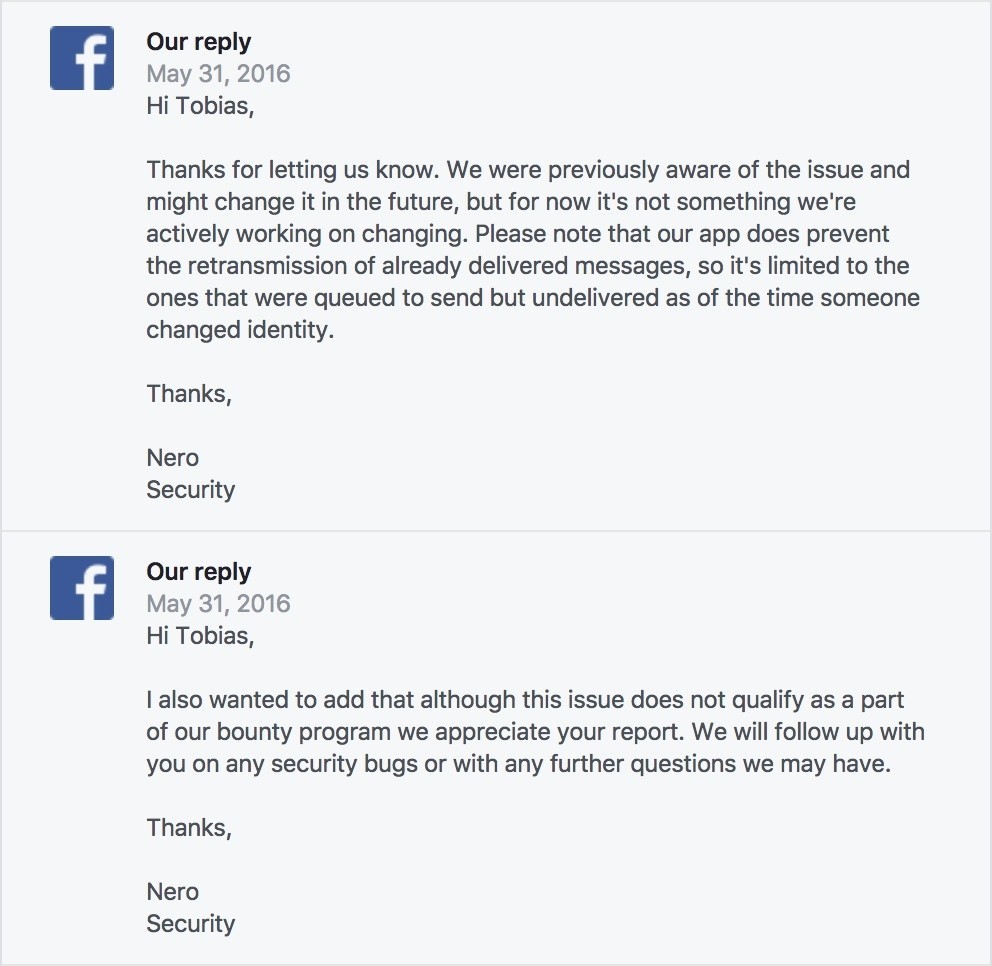The width and height of the screenshot is (992, 966).
Task: Click the "Security" signature line of the second reply
Action: [190, 924]
